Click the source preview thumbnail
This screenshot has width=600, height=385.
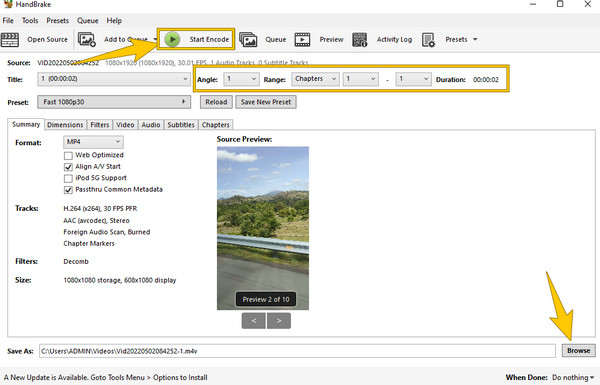tap(263, 228)
